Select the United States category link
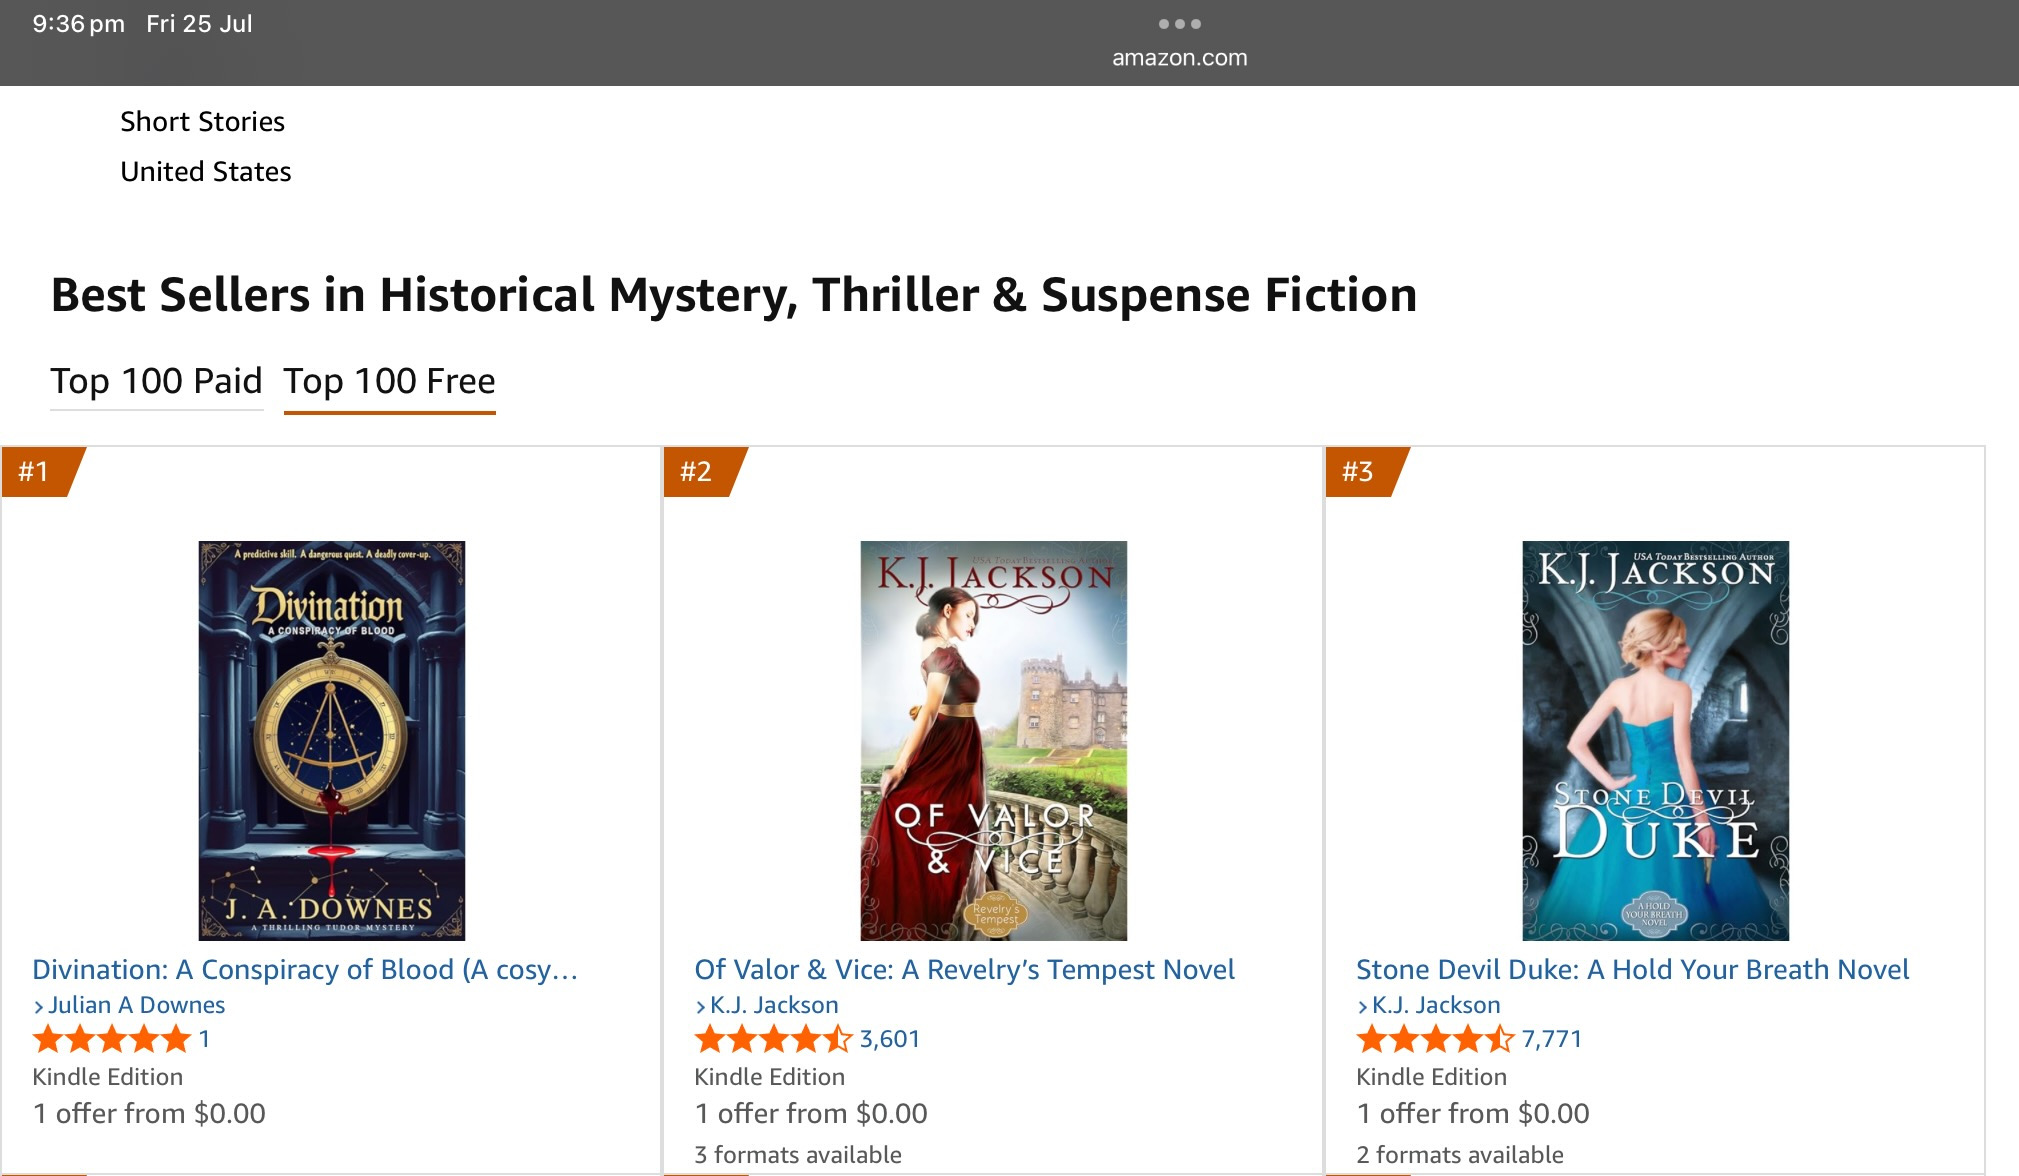The image size is (2019, 1176). tap(205, 172)
